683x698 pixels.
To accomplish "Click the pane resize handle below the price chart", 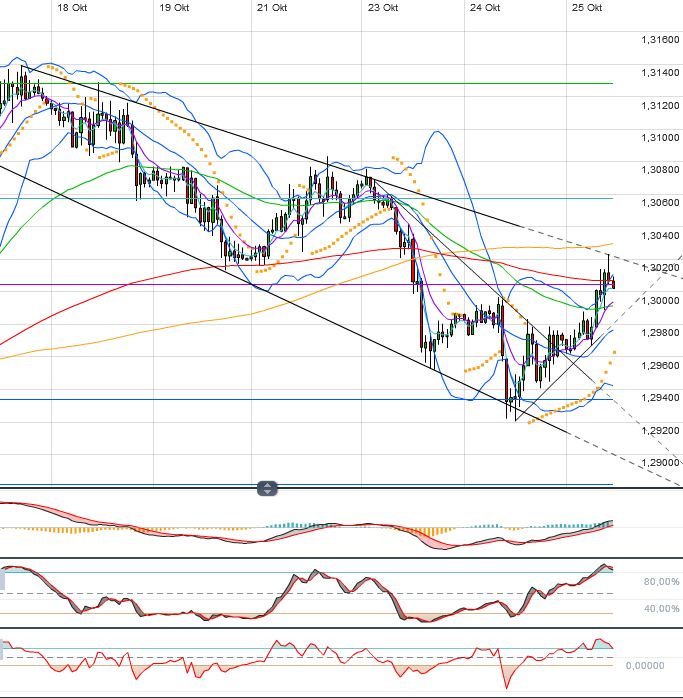I will (x=267, y=488).
